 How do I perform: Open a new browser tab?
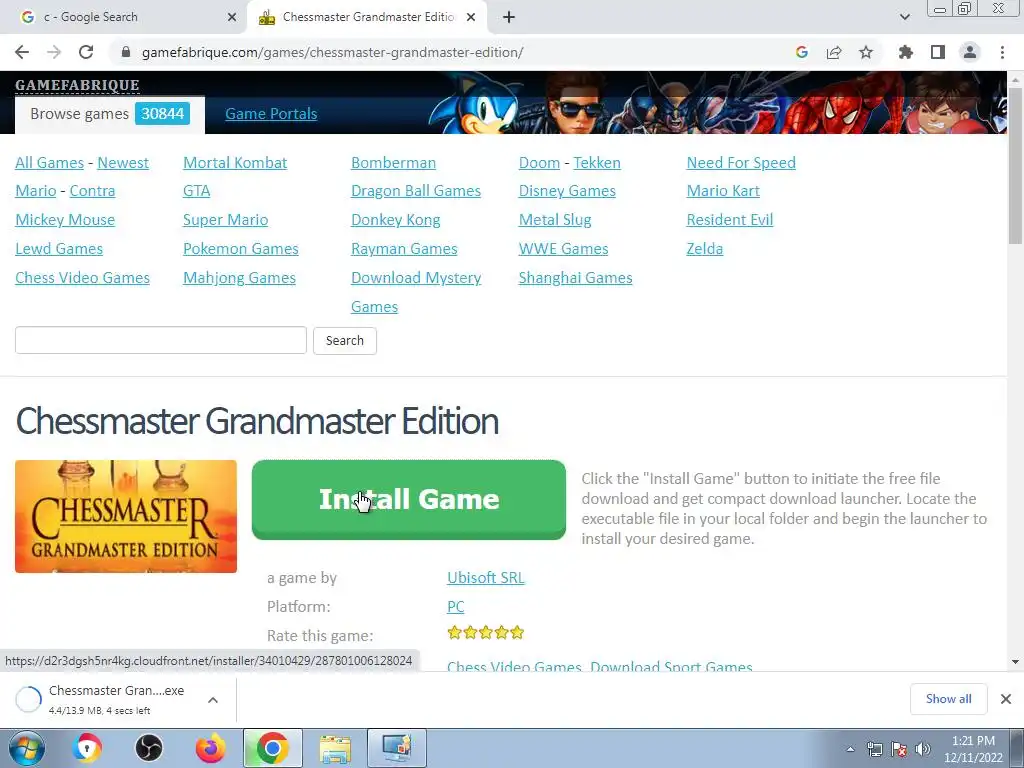[x=509, y=17]
